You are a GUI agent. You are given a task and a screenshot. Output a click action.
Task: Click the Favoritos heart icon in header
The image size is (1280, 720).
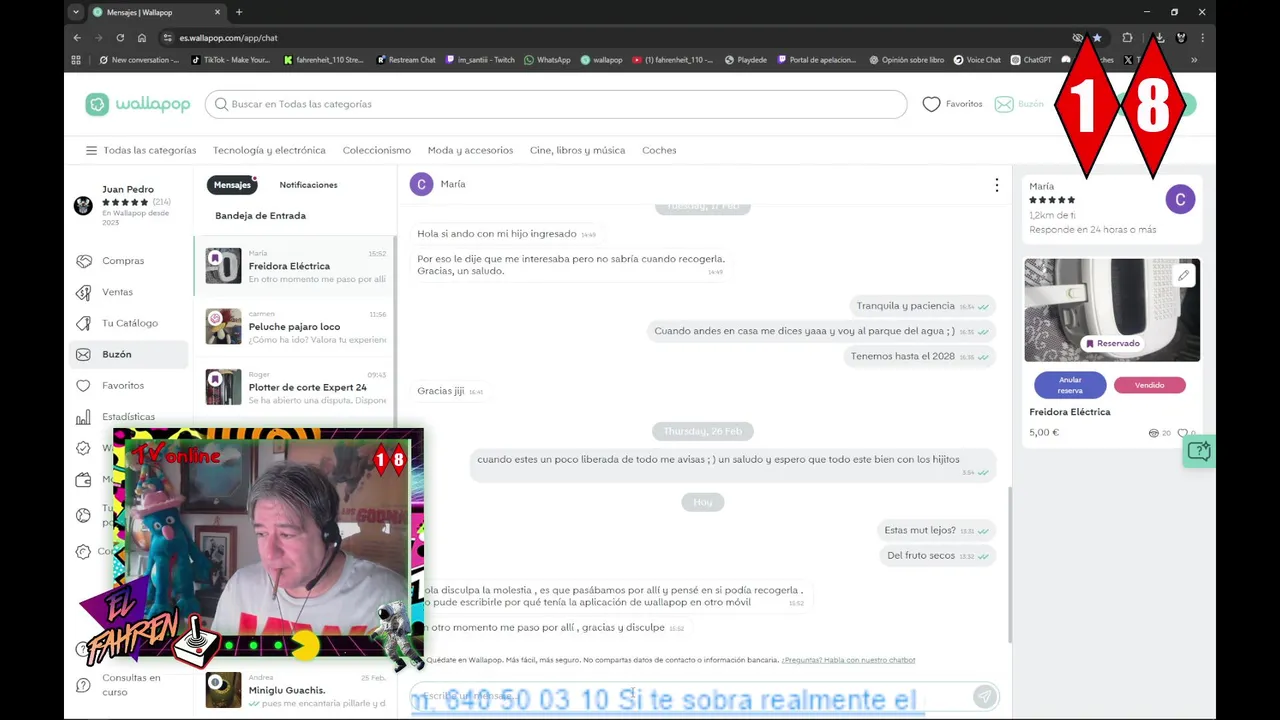pyautogui.click(x=931, y=104)
